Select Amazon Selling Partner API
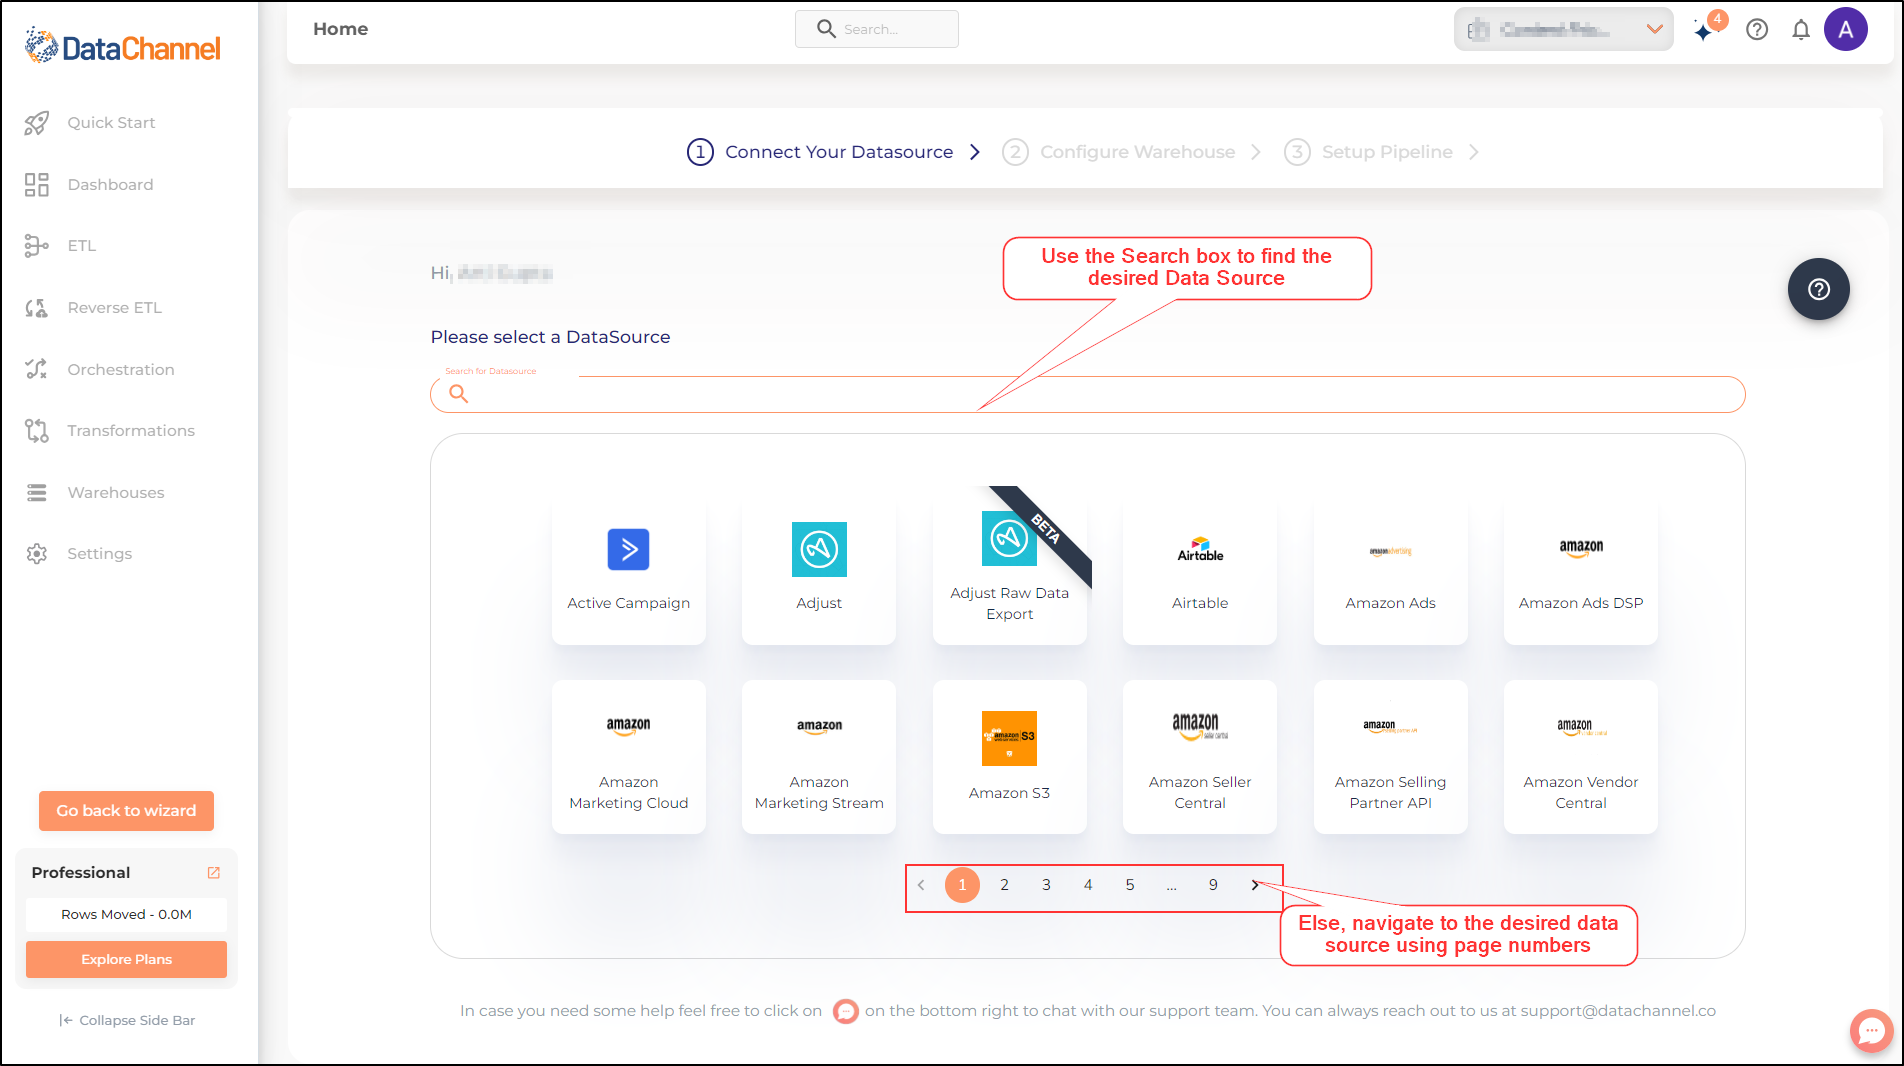This screenshot has height=1066, width=1904. pos(1391,757)
